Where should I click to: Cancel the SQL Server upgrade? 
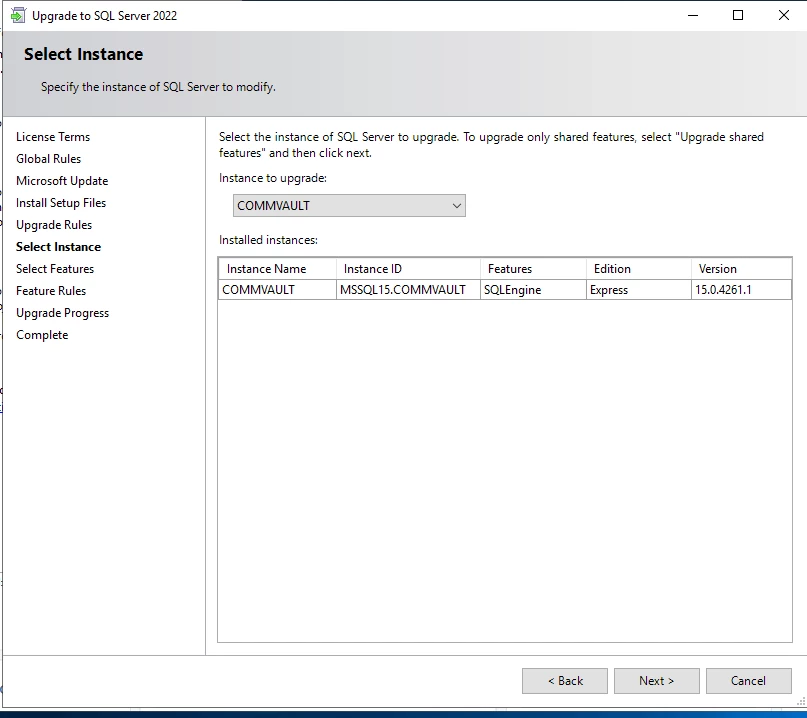pyautogui.click(x=748, y=680)
